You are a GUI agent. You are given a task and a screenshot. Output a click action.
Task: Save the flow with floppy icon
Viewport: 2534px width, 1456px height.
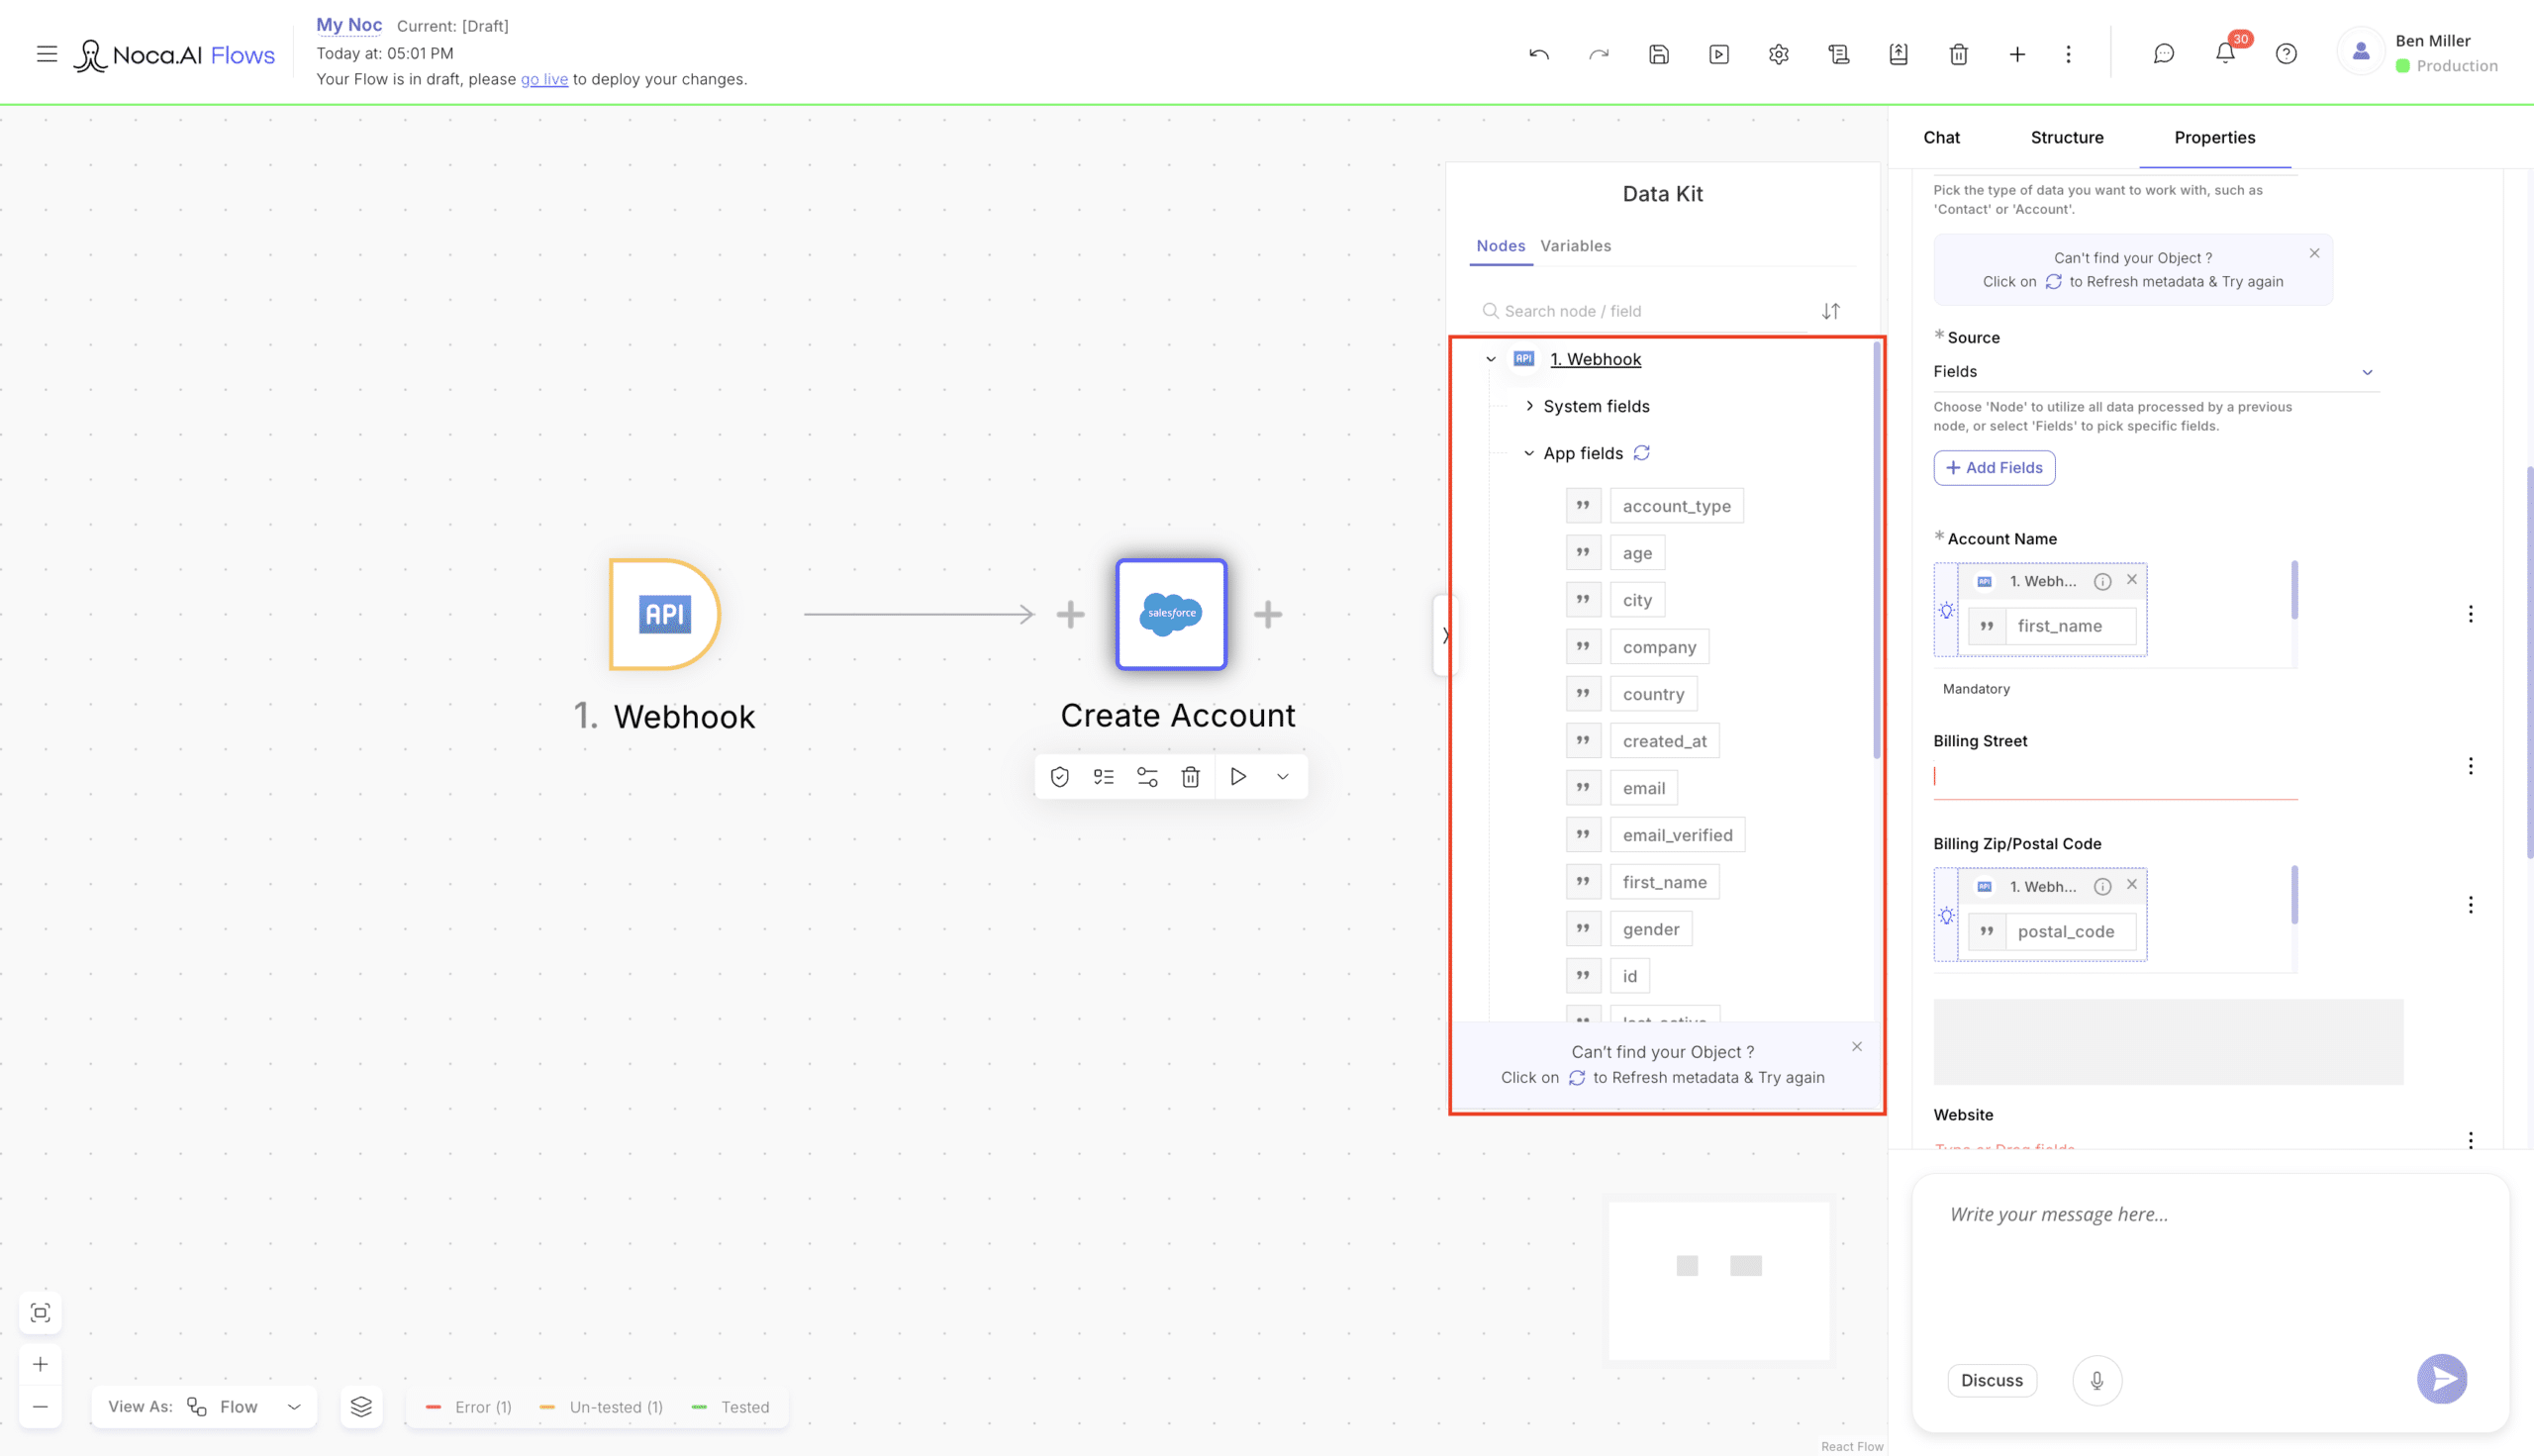1659,54
